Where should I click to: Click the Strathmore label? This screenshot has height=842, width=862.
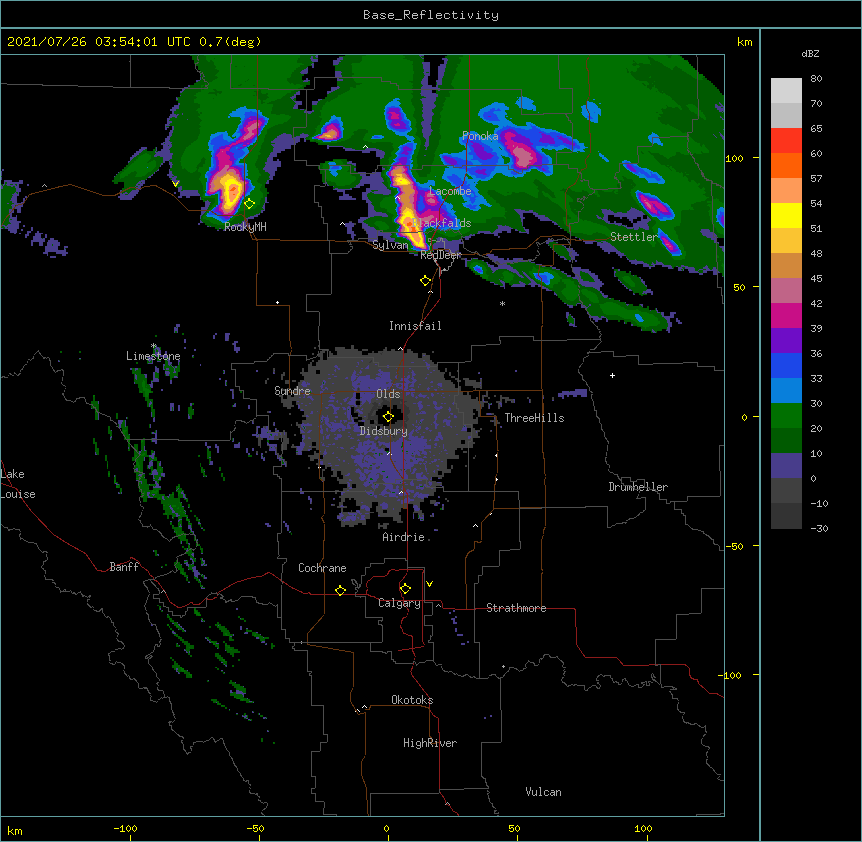[516, 608]
